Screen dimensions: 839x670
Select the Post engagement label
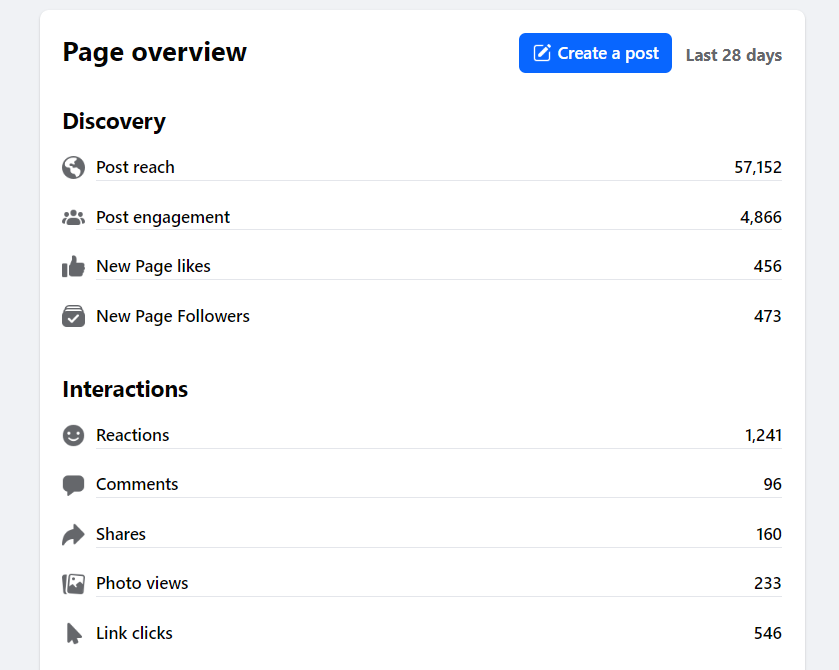163,217
